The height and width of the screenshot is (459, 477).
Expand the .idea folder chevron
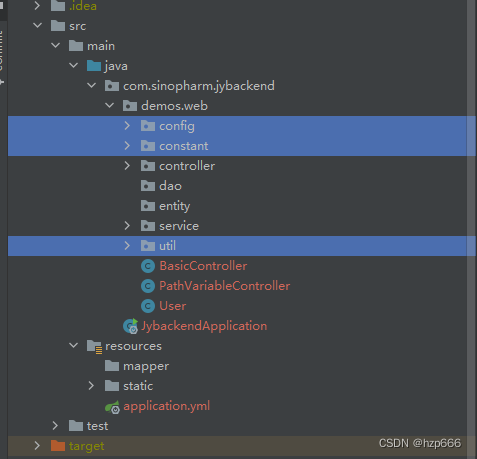(37, 6)
